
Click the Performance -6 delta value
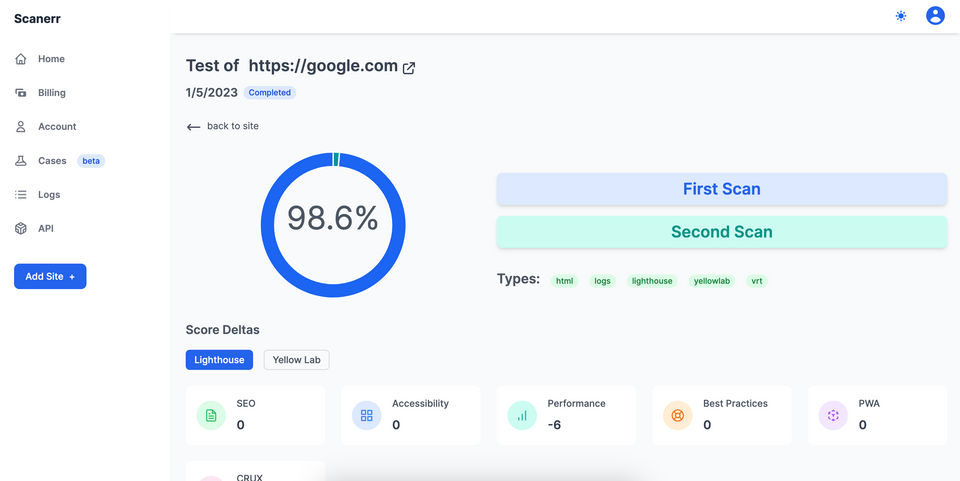554,425
